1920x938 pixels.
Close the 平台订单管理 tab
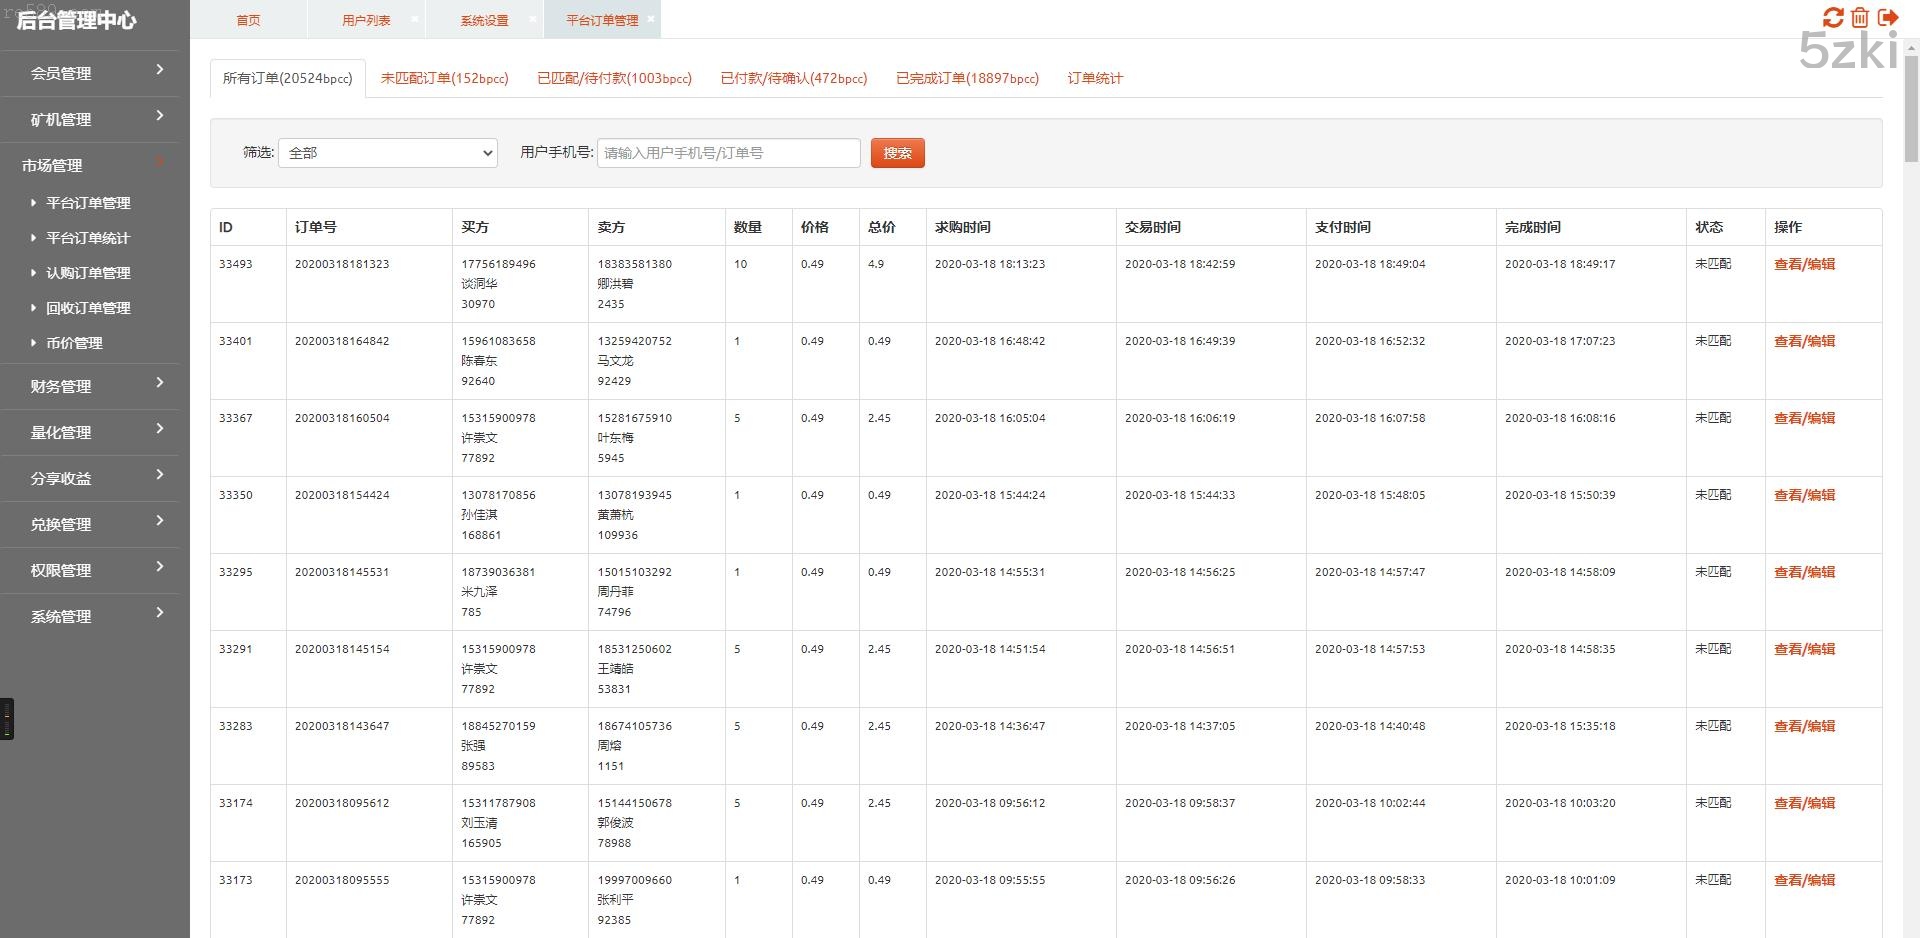(651, 19)
